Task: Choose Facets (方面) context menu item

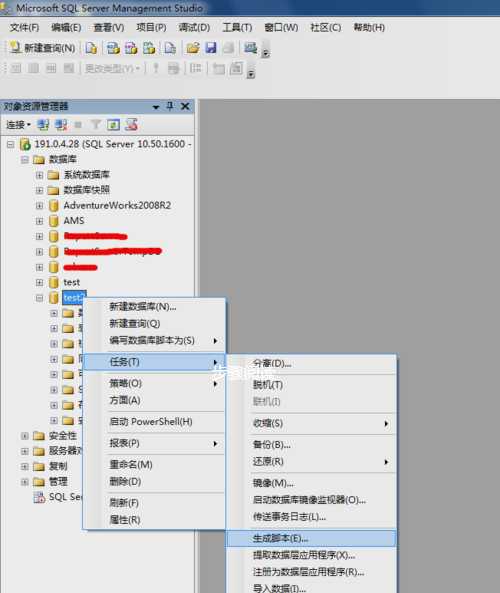Action: pyautogui.click(x=154, y=400)
